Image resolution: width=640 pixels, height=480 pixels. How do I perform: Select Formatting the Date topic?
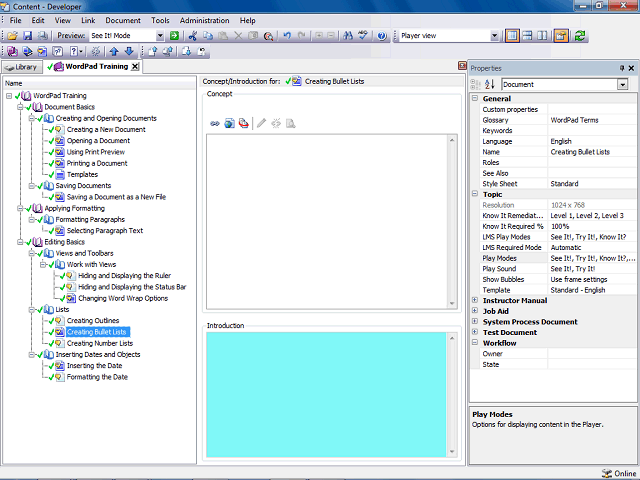click(x=97, y=377)
